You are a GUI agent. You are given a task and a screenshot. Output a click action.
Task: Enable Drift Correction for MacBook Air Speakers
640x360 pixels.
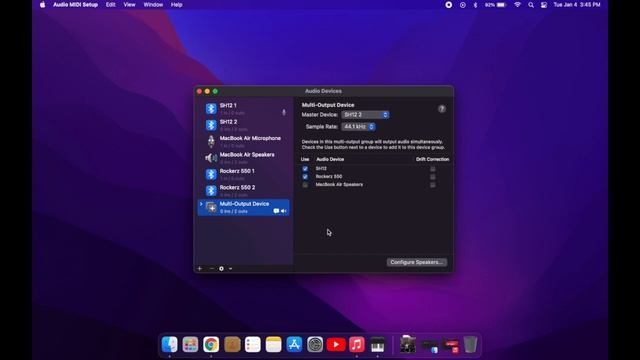click(x=433, y=185)
